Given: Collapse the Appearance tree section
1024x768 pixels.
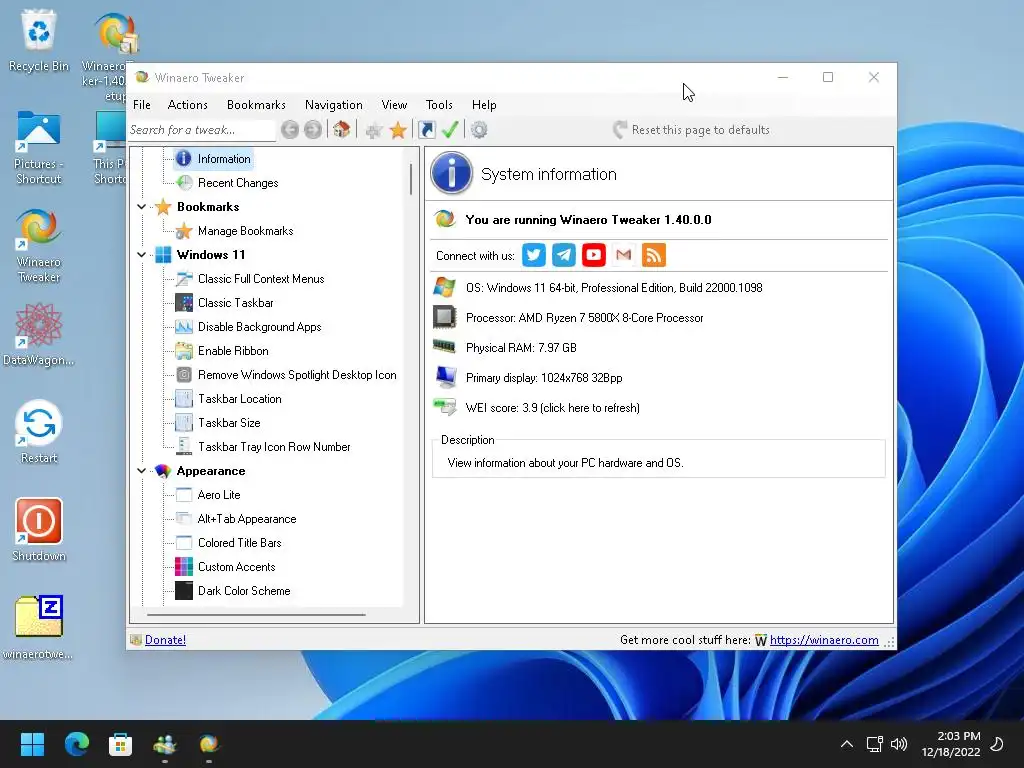Looking at the screenshot, I should point(142,471).
